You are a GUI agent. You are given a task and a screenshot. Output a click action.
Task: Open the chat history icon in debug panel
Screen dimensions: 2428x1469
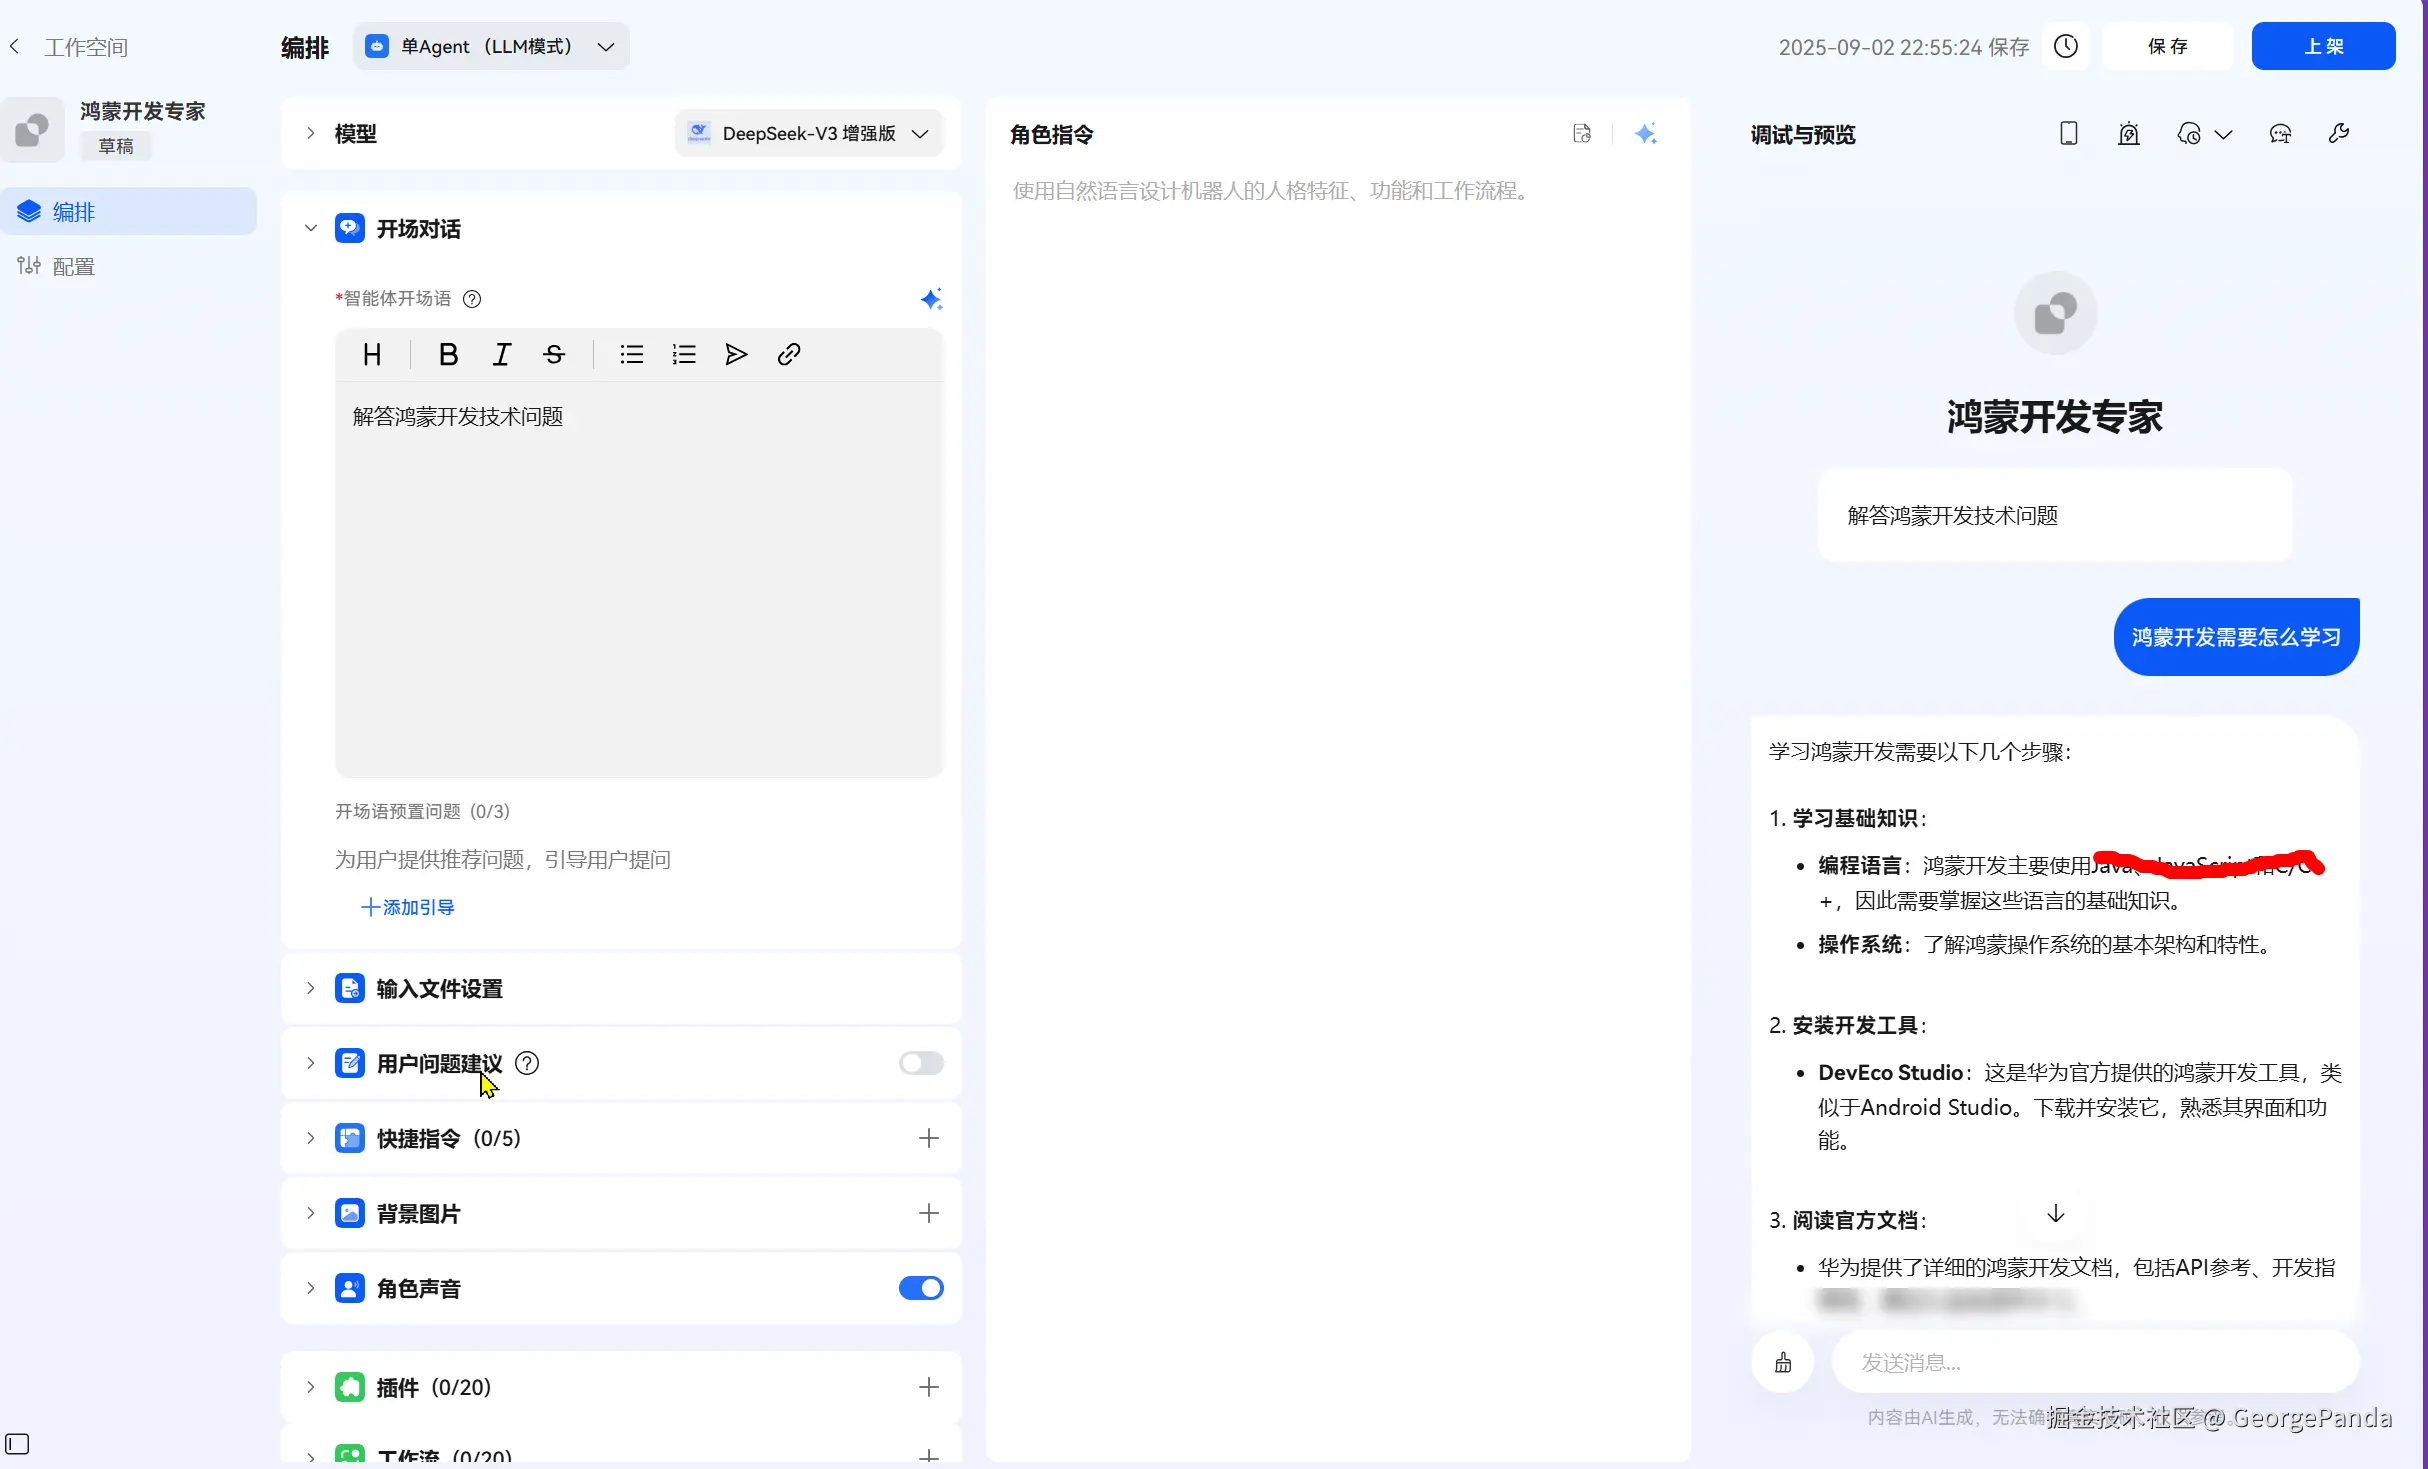(2189, 133)
